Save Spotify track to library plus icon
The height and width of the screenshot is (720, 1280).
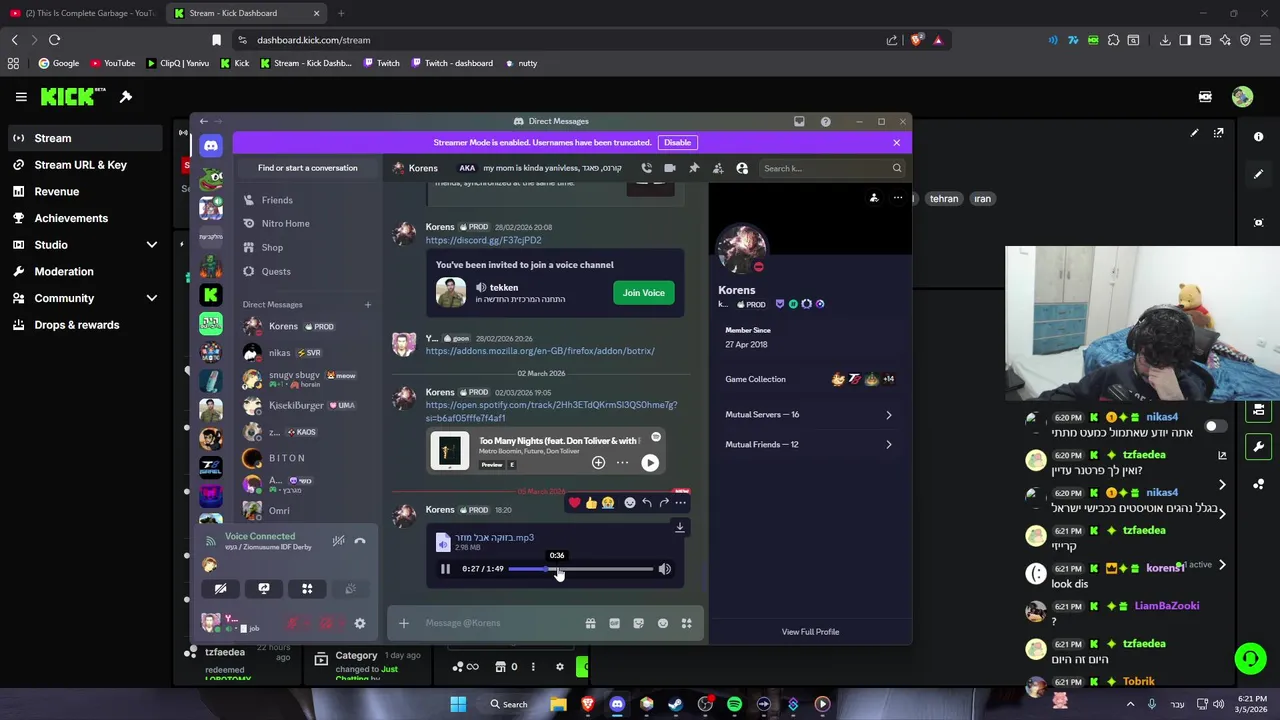(x=598, y=462)
